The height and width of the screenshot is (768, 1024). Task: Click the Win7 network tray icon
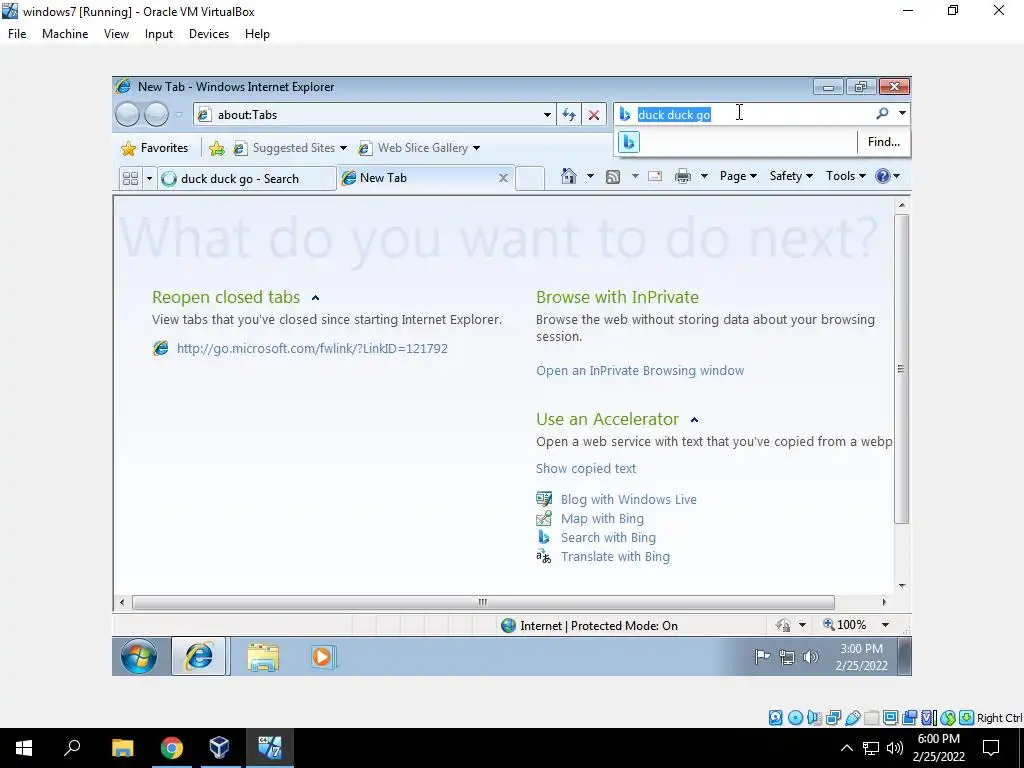(787, 657)
